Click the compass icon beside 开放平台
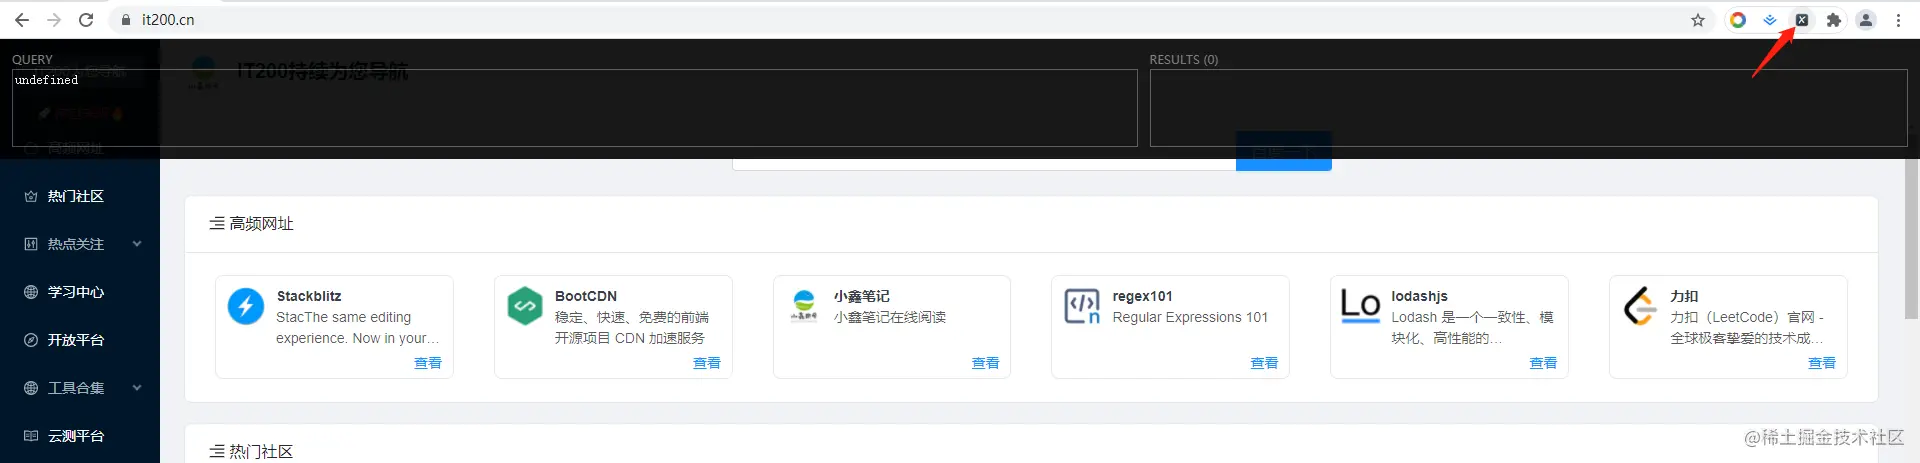 coord(31,340)
